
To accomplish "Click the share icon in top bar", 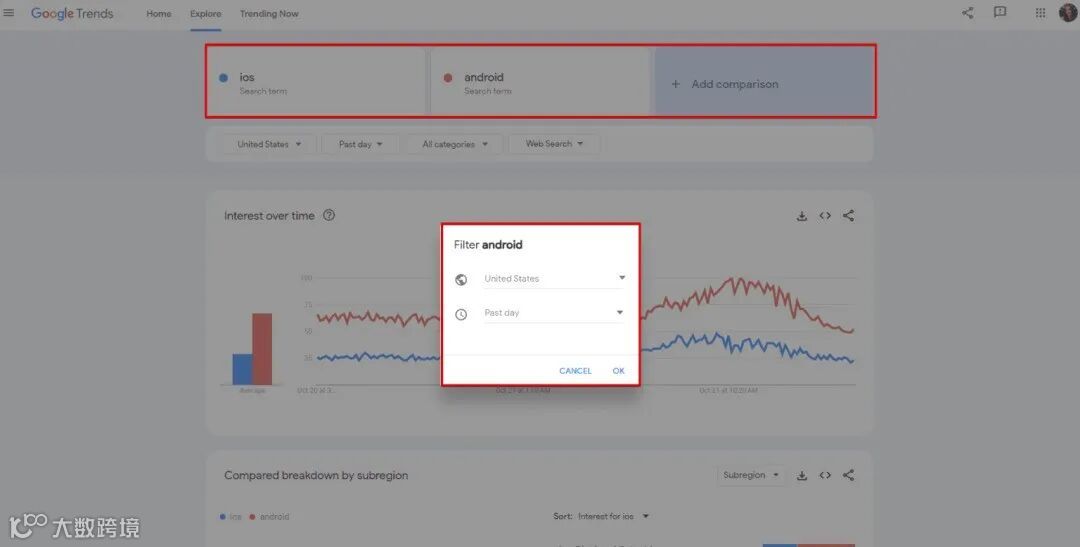I will (x=968, y=12).
